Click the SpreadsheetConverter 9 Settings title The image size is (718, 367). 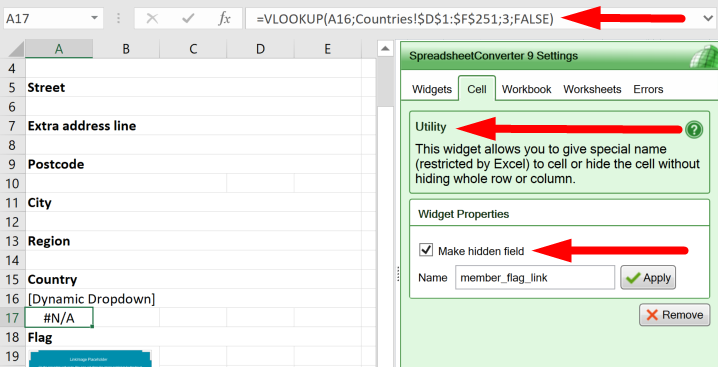[x=493, y=56]
